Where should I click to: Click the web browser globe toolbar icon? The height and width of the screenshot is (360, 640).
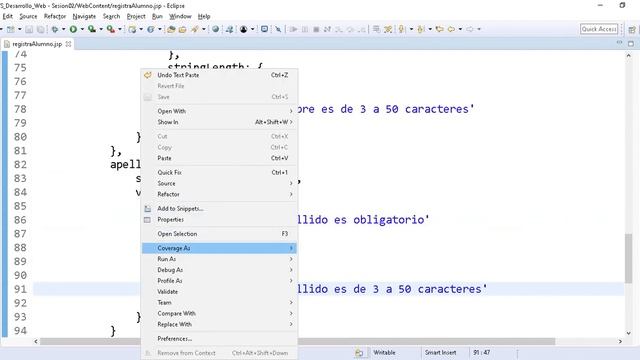tap(216, 29)
